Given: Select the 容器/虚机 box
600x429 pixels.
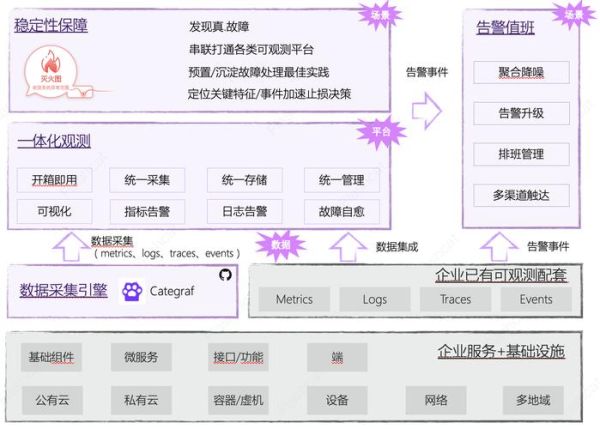Looking at the screenshot, I should (x=238, y=400).
